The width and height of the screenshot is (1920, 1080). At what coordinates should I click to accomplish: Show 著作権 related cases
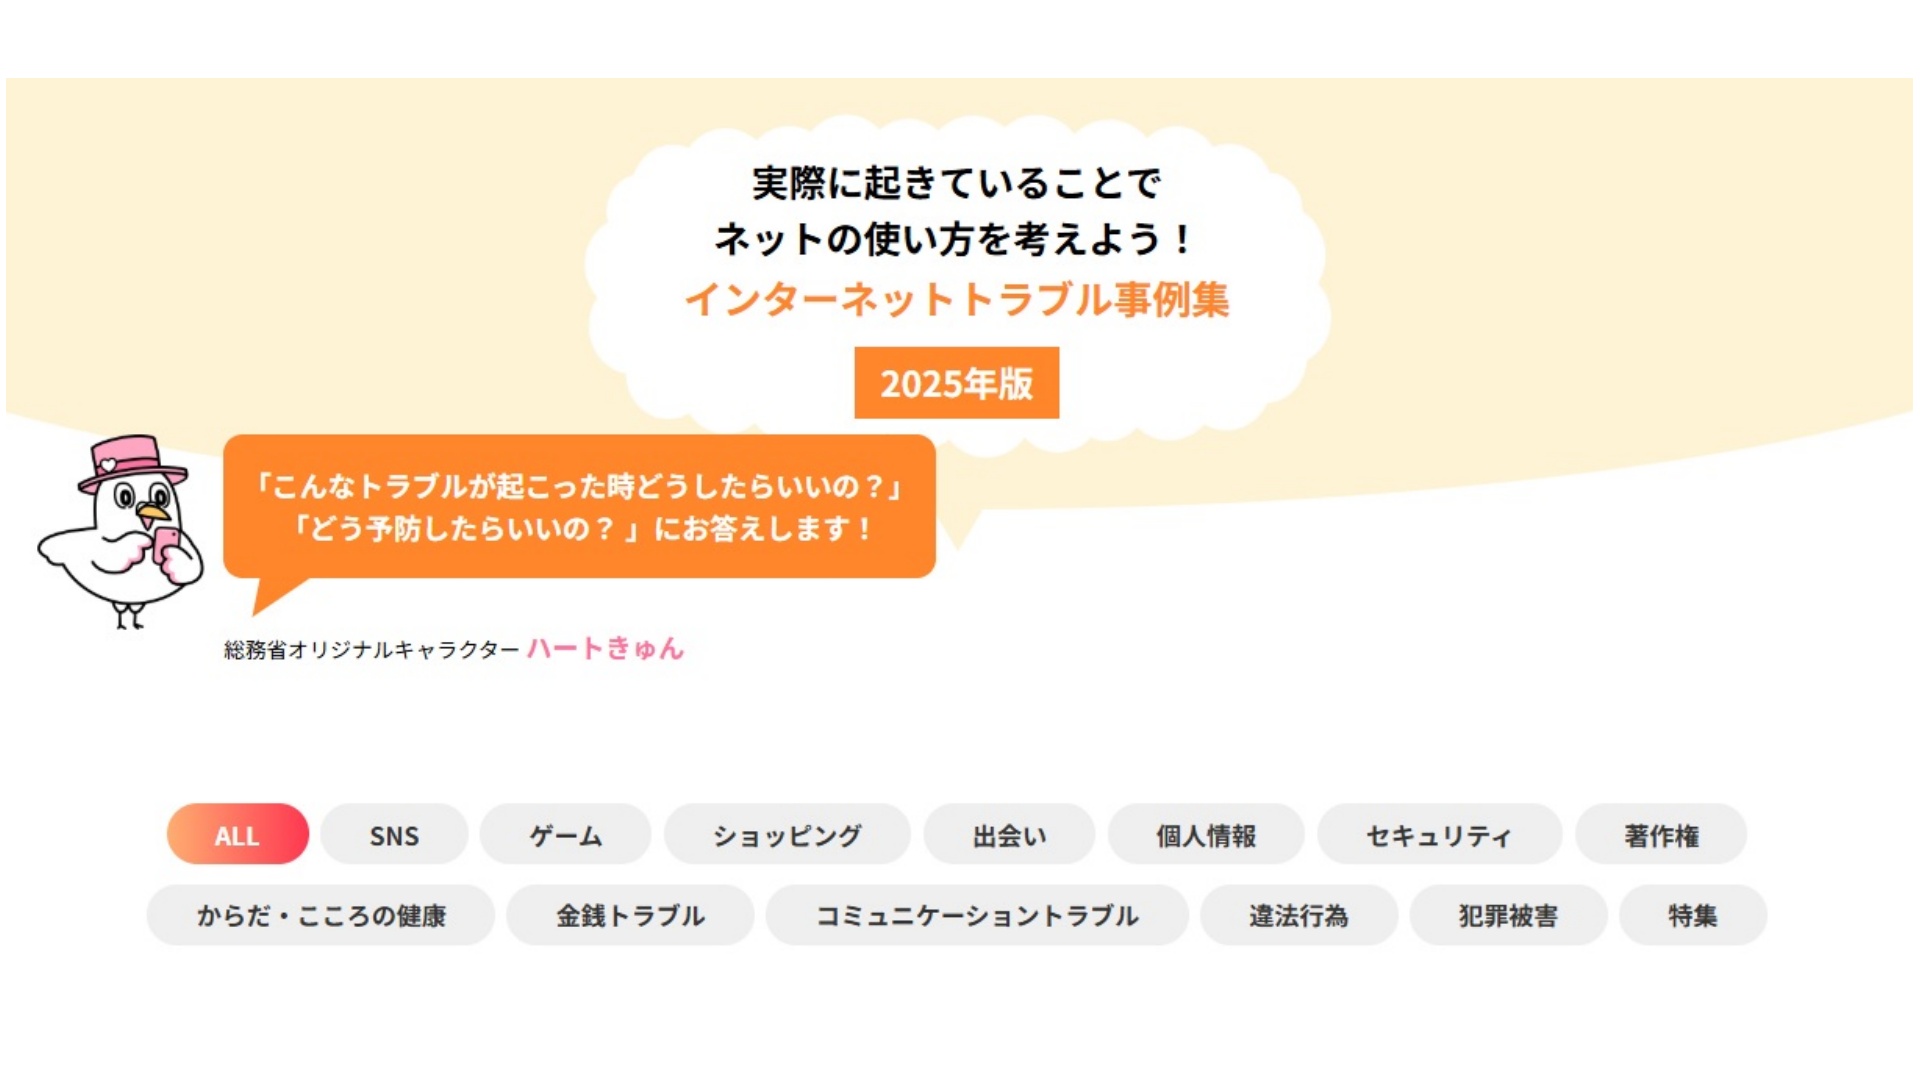(x=1661, y=834)
